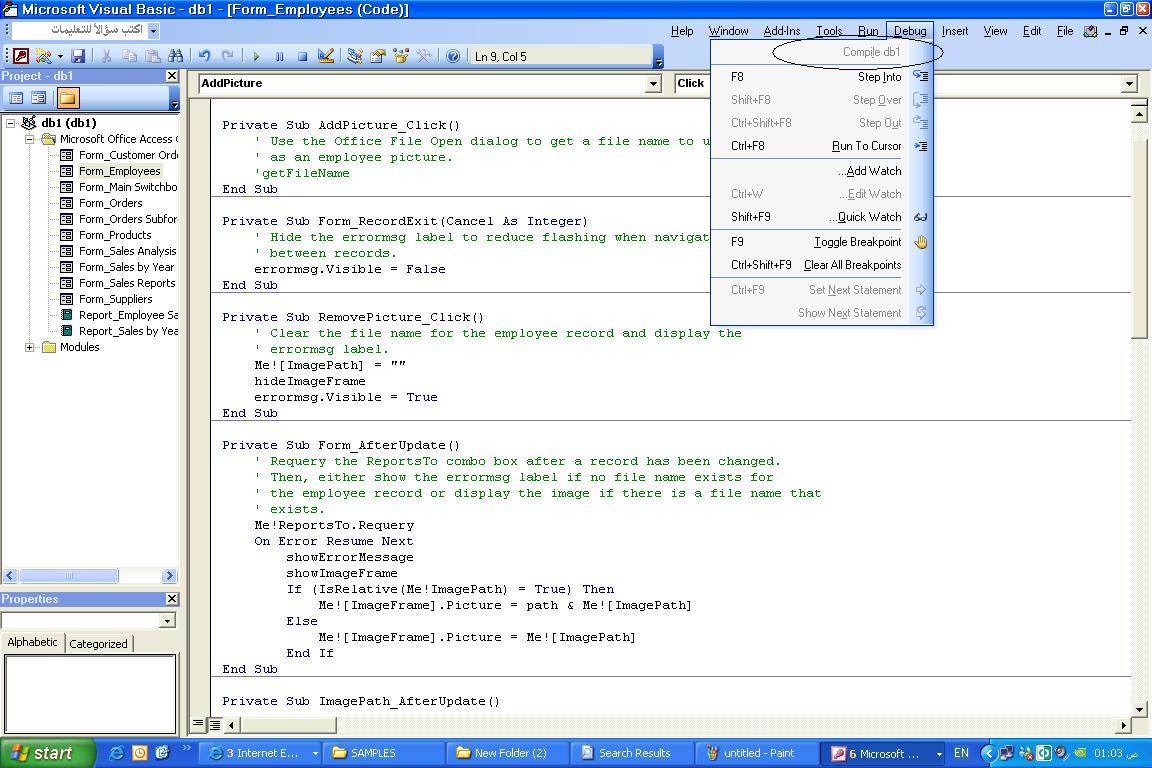The image size is (1152, 768).
Task: Click the Break pause icon
Action: (279, 56)
